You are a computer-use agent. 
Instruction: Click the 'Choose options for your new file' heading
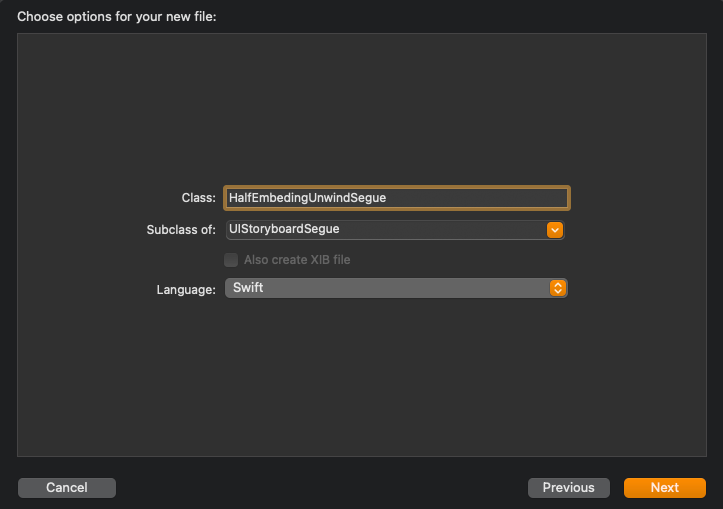point(117,17)
